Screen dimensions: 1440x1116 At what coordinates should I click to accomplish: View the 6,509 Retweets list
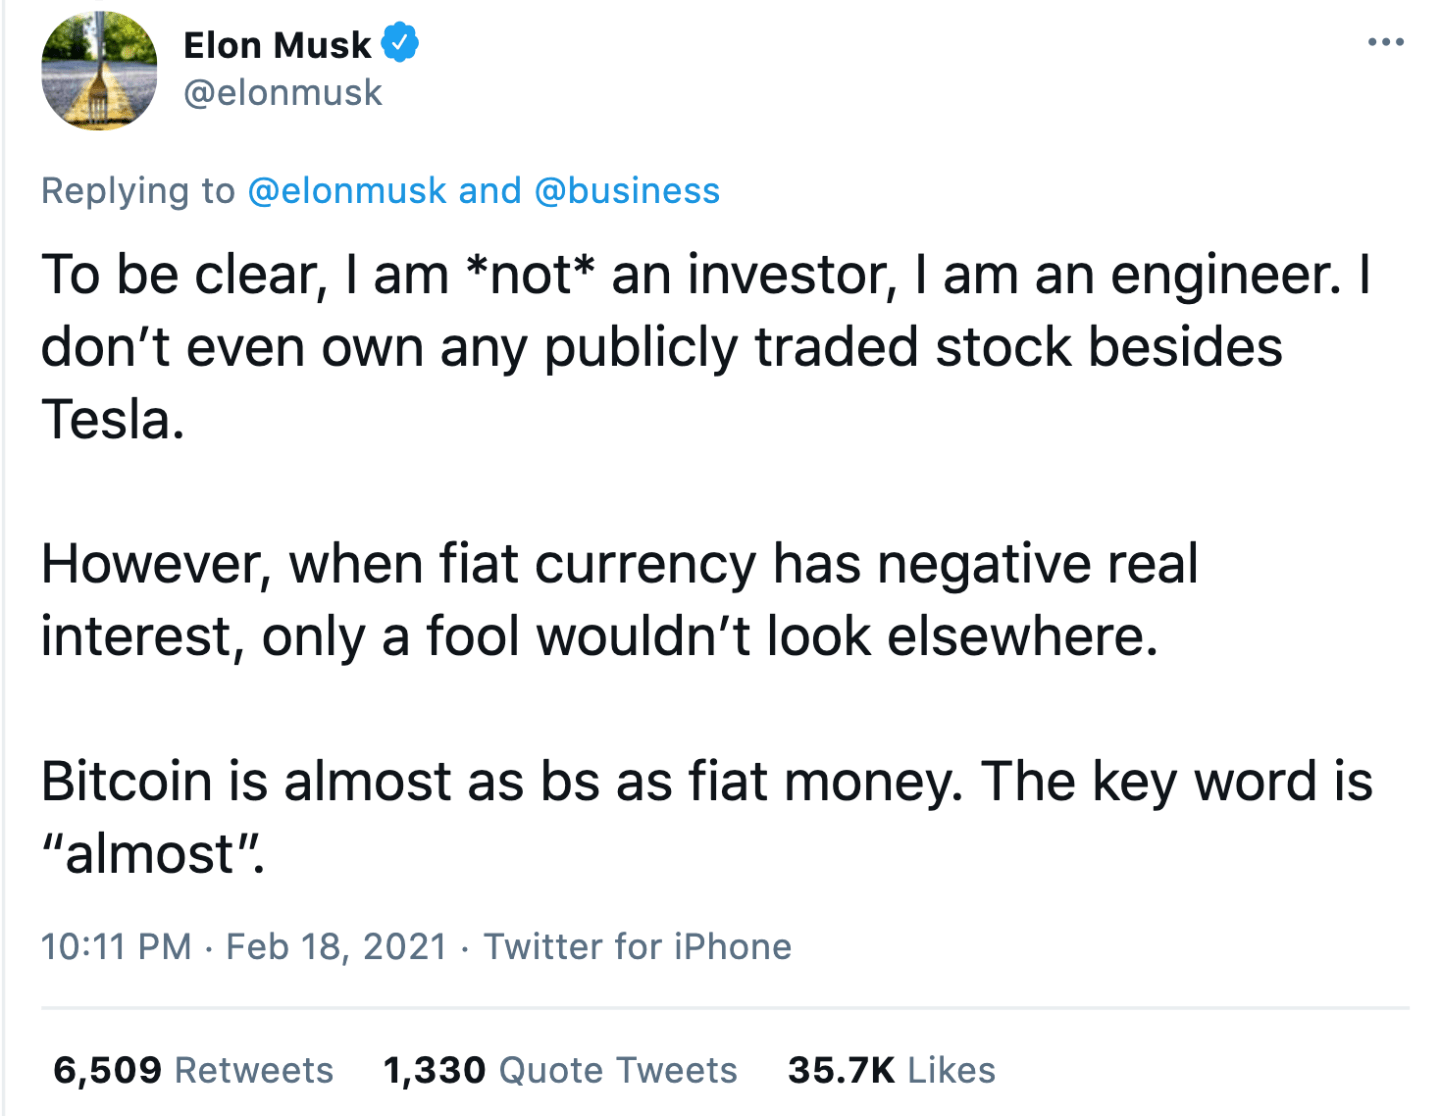tap(193, 1070)
